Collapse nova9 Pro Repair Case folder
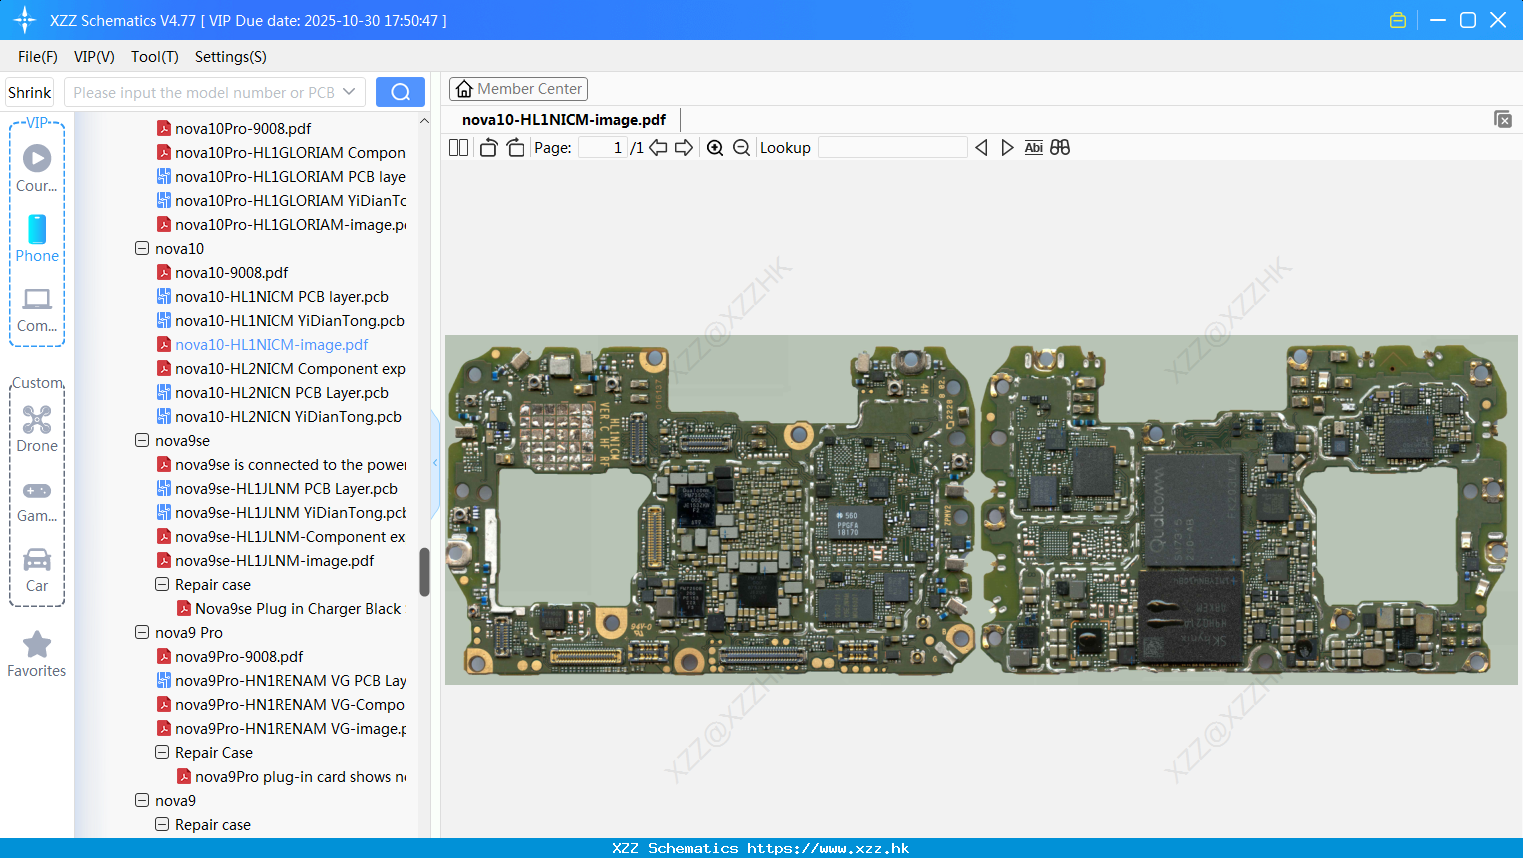 (162, 752)
